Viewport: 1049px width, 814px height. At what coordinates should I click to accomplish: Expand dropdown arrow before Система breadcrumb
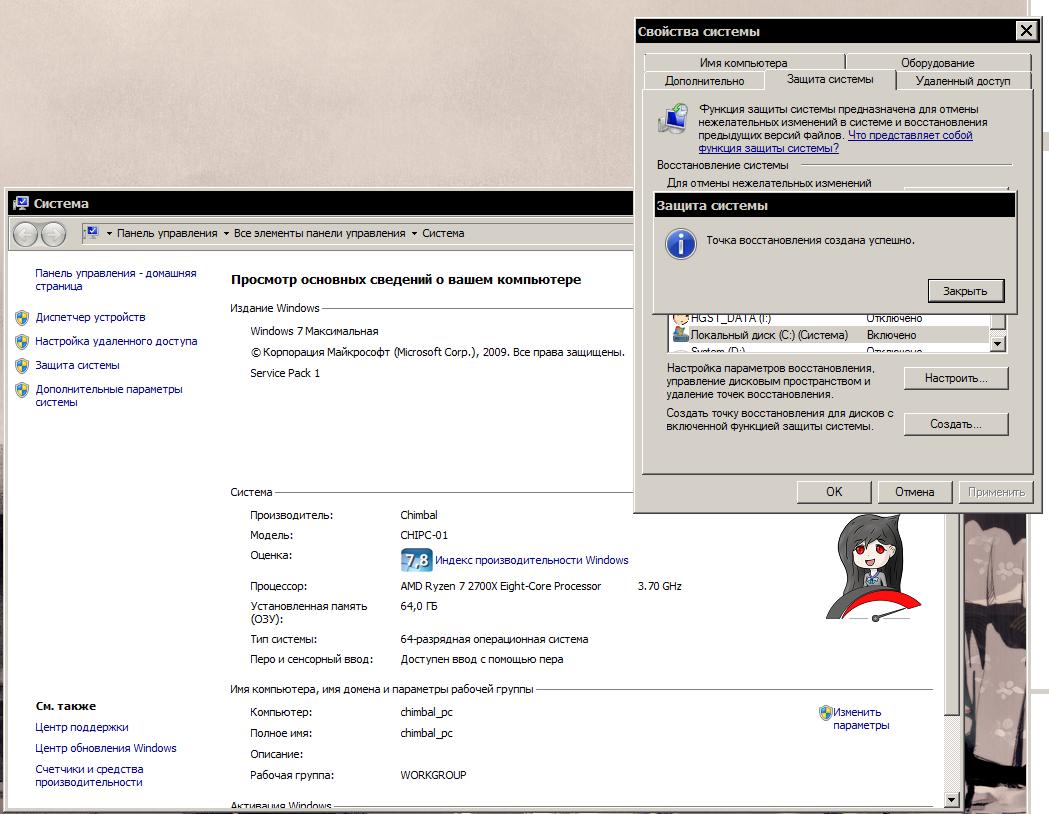[x=414, y=233]
